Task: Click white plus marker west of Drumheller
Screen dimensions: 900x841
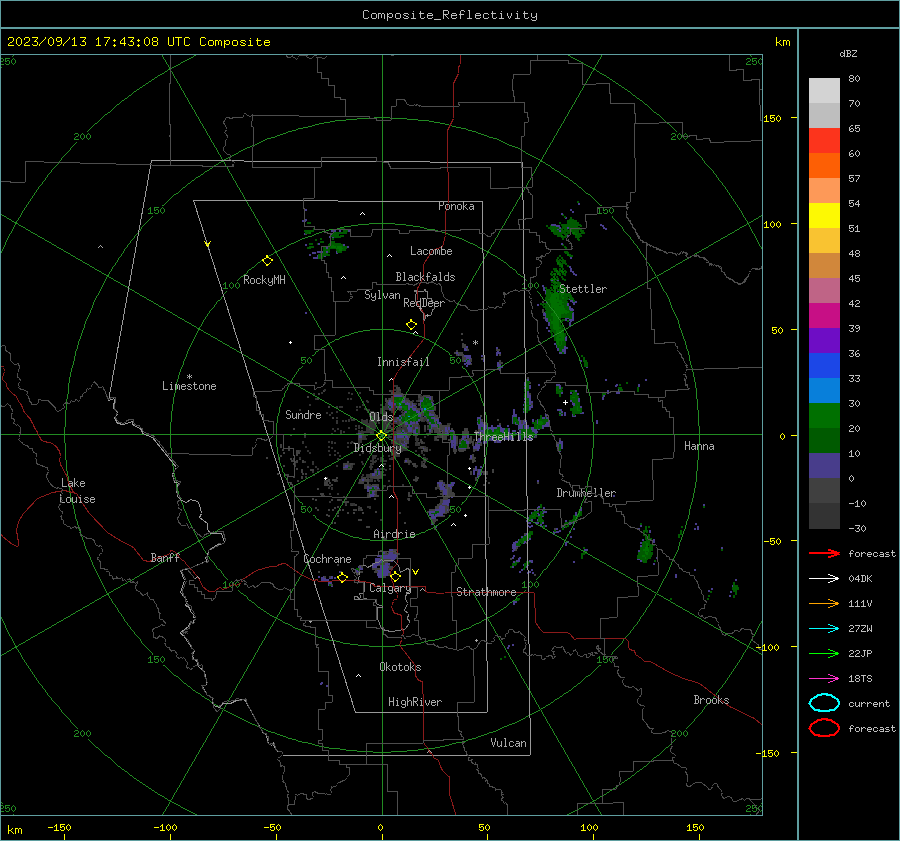Action: point(565,402)
